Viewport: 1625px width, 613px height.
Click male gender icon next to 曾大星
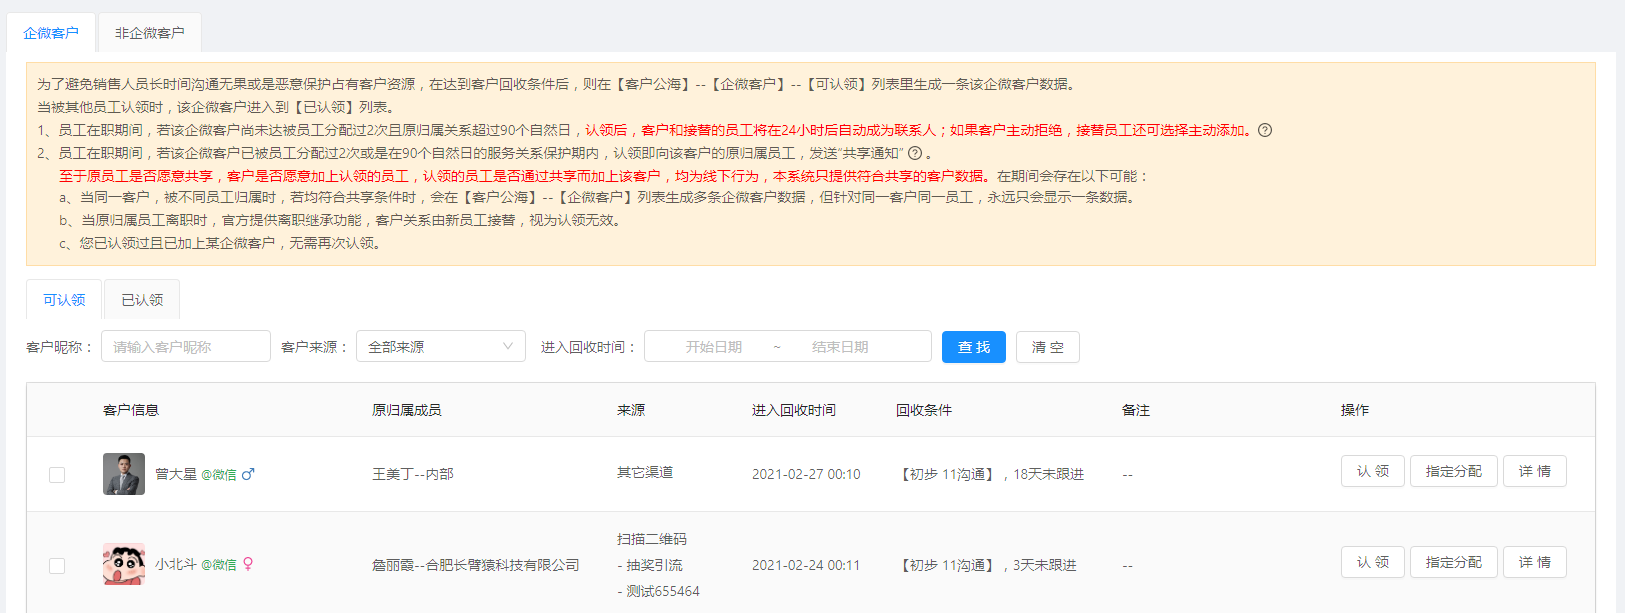[x=248, y=474]
